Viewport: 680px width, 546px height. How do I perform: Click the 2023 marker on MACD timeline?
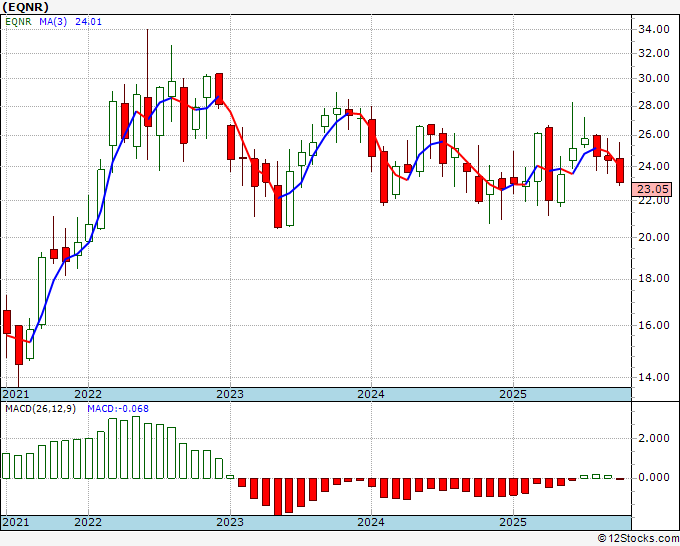[230, 522]
